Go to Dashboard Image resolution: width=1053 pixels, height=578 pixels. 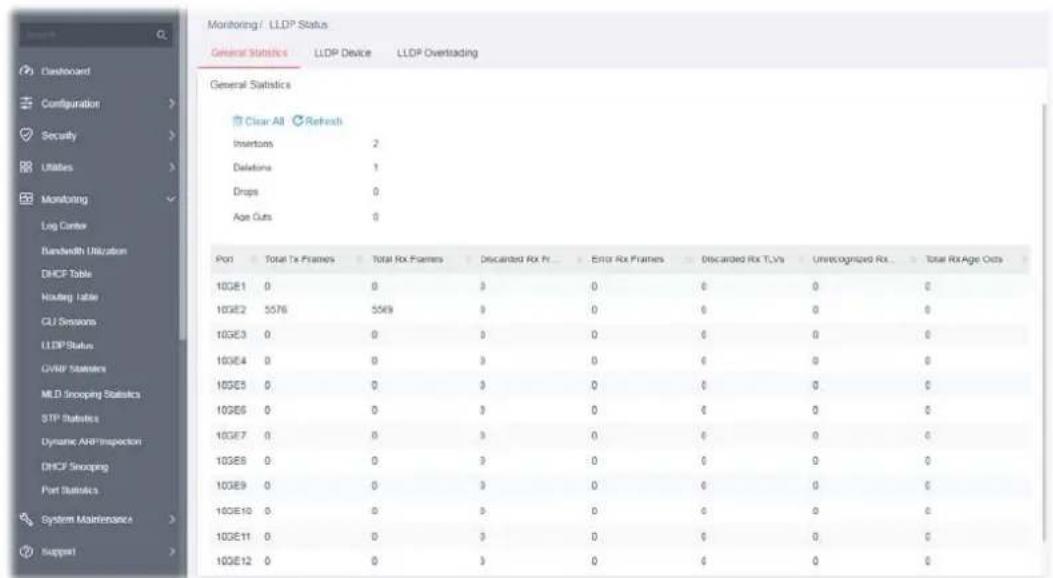66,71
